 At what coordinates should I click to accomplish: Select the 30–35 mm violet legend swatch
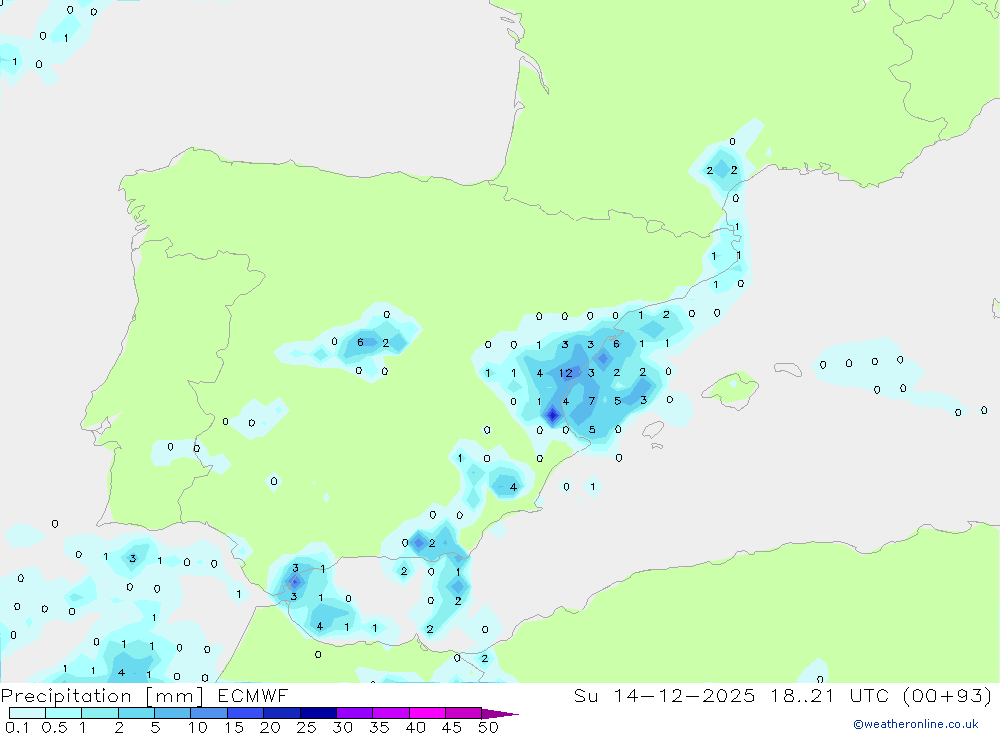354,713
